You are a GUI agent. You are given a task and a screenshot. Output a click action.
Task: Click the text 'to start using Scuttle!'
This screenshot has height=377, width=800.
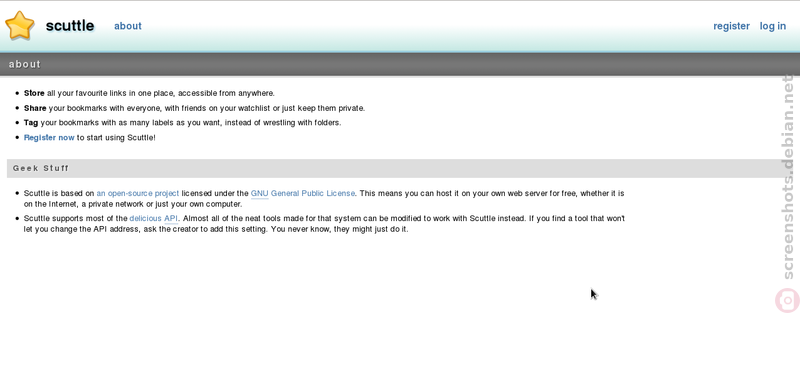[x=116, y=138]
